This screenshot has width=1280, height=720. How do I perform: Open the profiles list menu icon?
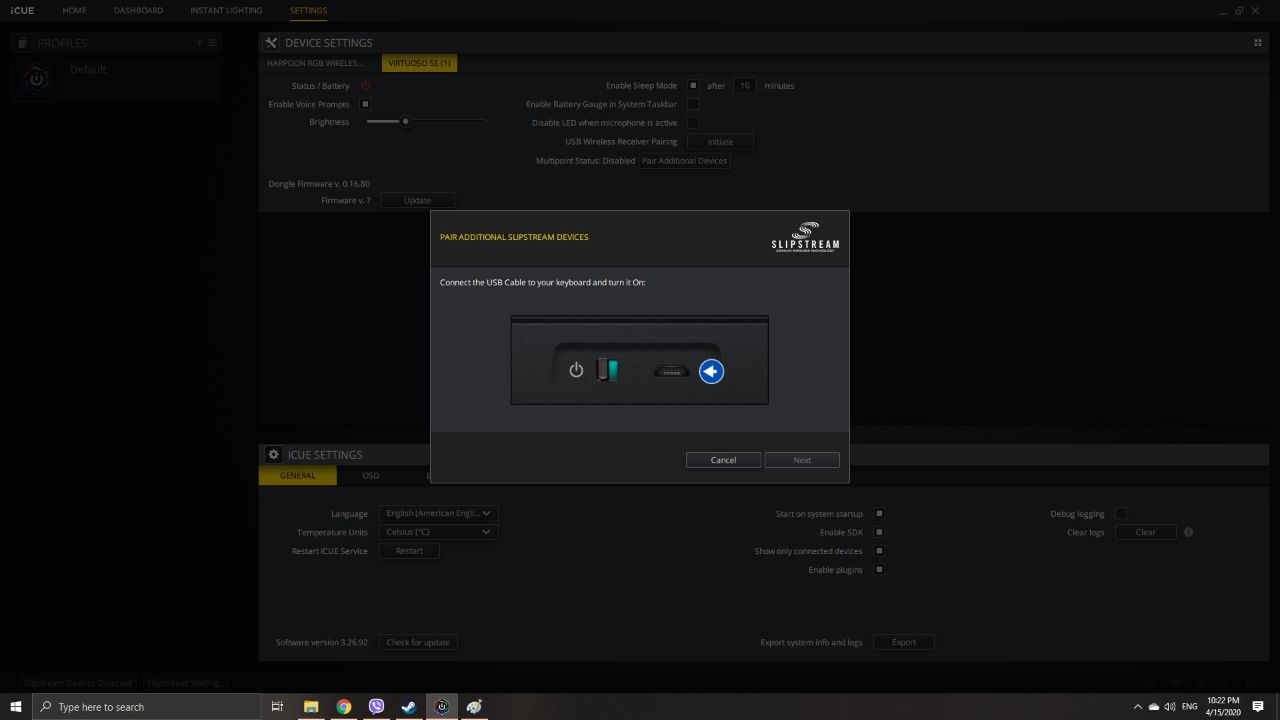tap(212, 43)
